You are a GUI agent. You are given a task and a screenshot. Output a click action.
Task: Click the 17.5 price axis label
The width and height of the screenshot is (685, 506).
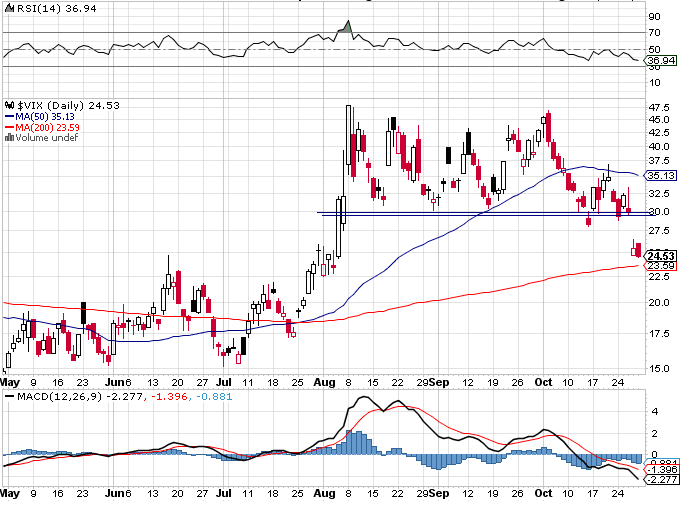coord(659,334)
